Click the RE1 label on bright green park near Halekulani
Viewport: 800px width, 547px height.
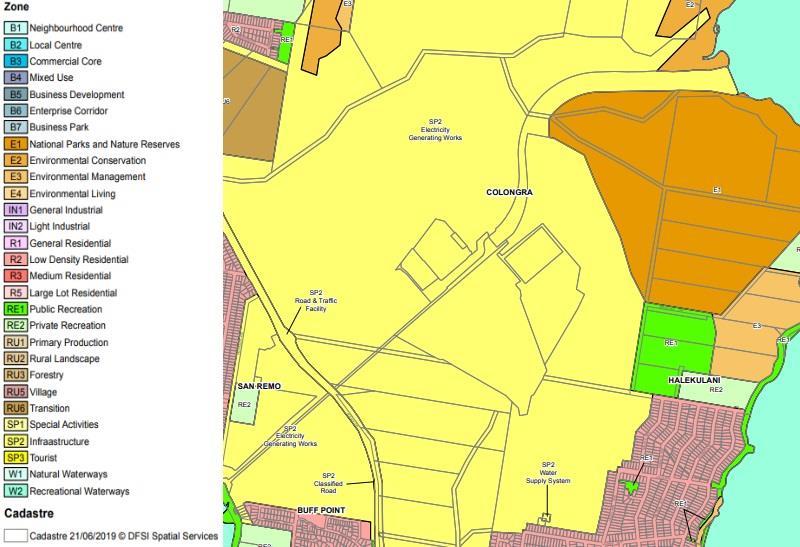pyautogui.click(x=671, y=343)
